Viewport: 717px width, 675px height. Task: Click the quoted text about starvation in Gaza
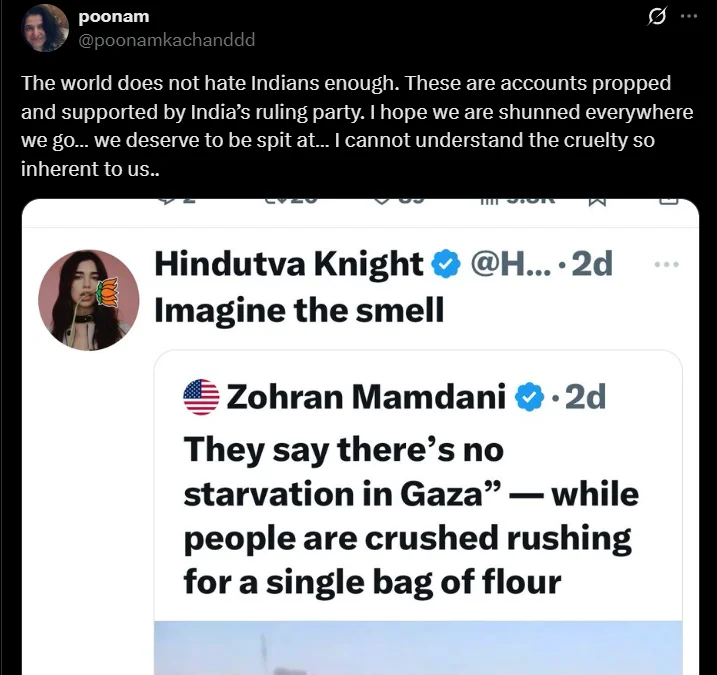[x=410, y=515]
